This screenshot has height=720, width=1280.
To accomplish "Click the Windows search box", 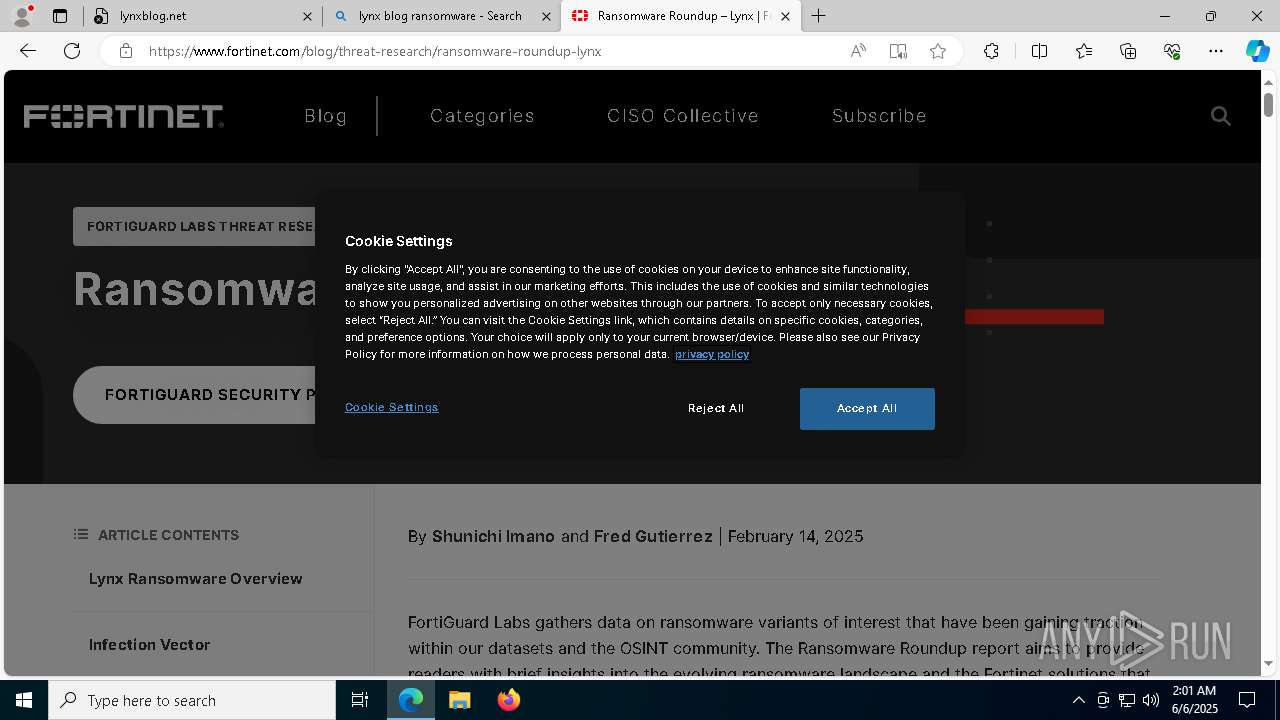I will click(x=192, y=700).
